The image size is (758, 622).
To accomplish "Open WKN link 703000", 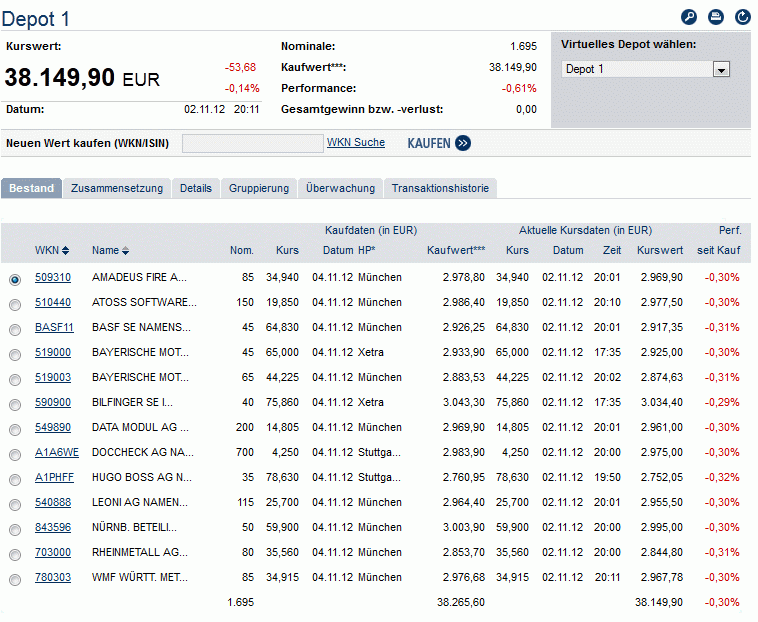I will pos(53,552).
